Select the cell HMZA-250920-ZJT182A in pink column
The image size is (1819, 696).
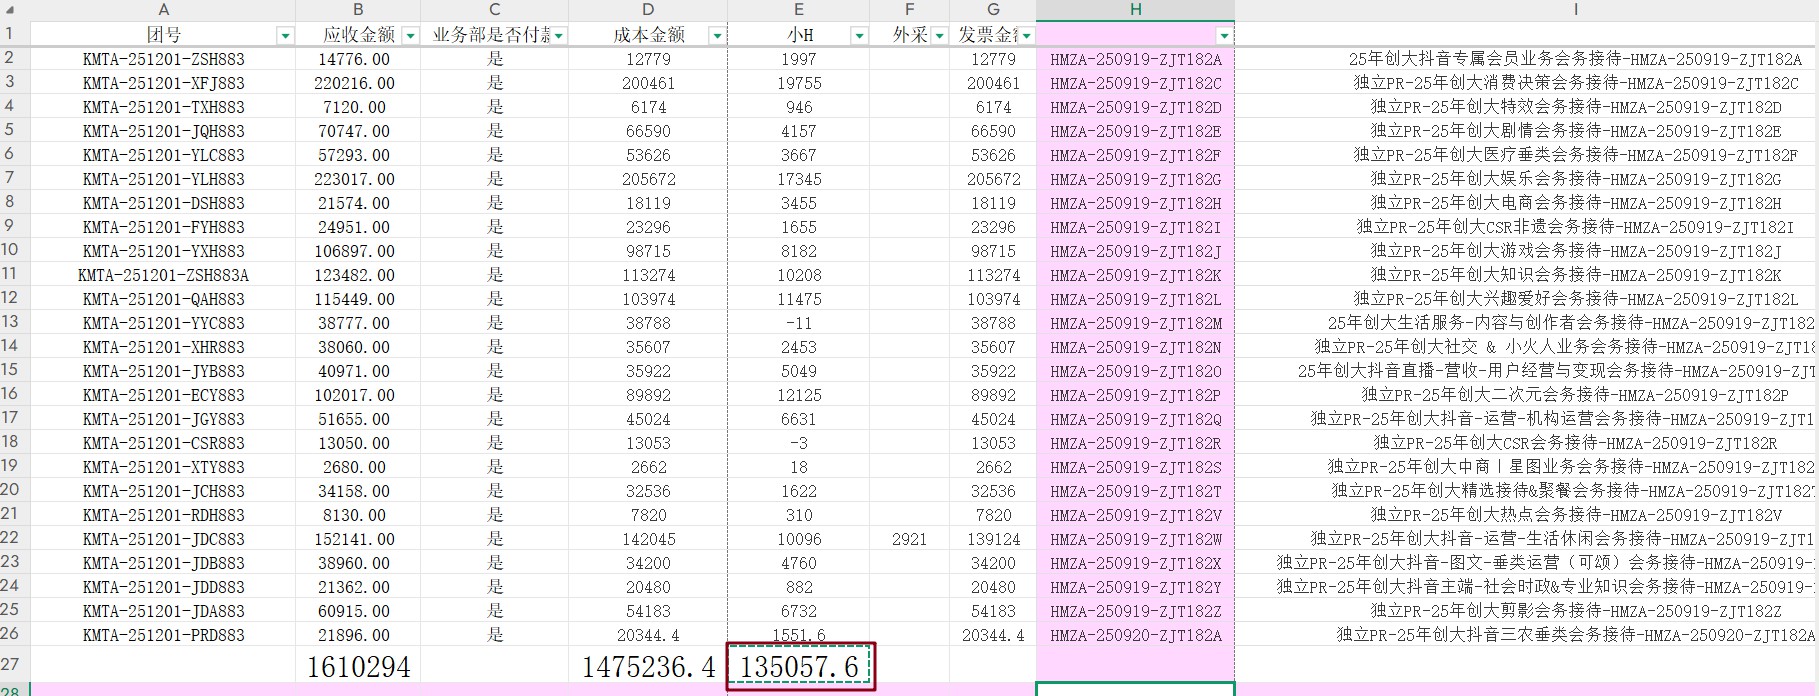click(x=1135, y=635)
